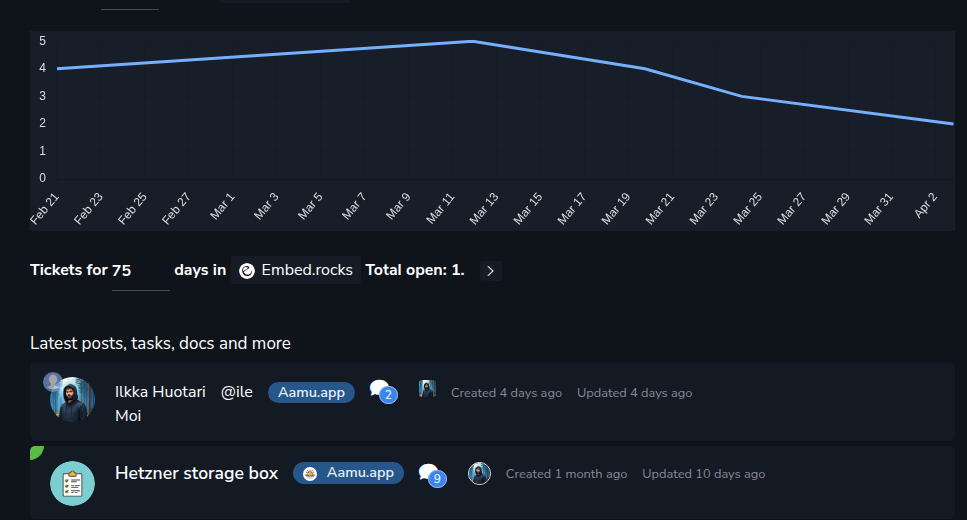Open the Embed.rocks project selector

(296, 270)
